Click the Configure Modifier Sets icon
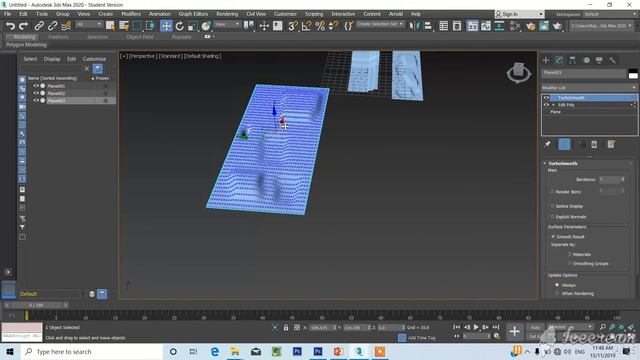Viewport: 640px width, 360px height. tap(611, 144)
